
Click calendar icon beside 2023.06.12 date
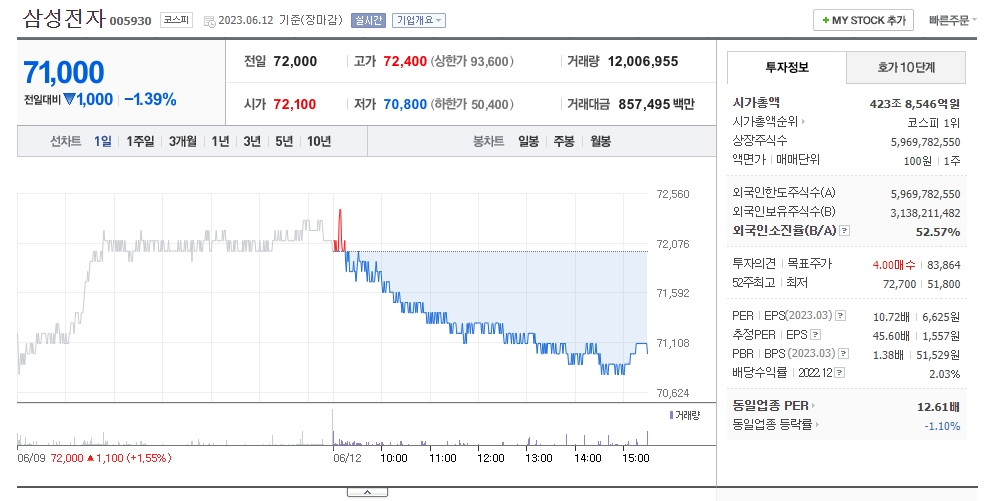click(x=209, y=21)
